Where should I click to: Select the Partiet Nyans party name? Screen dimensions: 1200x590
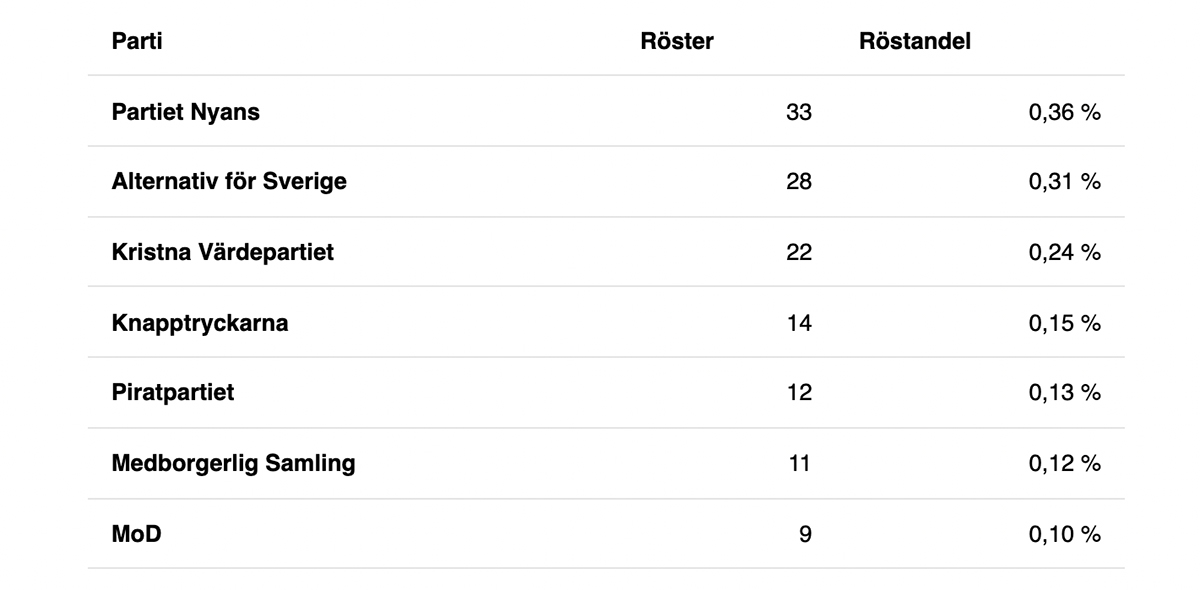coord(186,112)
